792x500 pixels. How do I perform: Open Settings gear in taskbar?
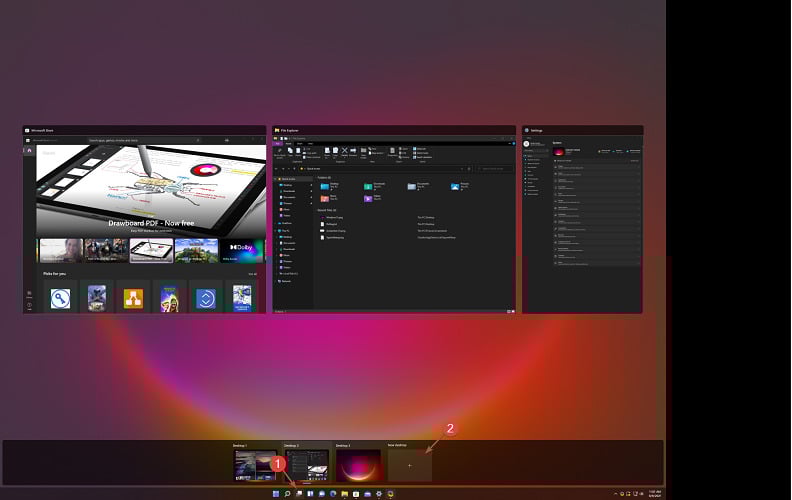coord(379,494)
